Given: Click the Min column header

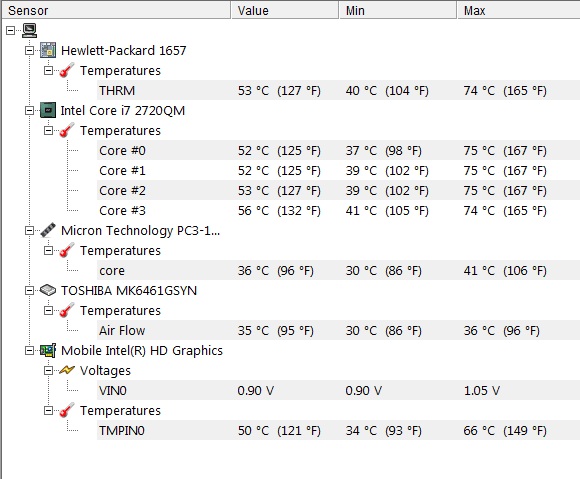Looking at the screenshot, I should click(x=398, y=10).
